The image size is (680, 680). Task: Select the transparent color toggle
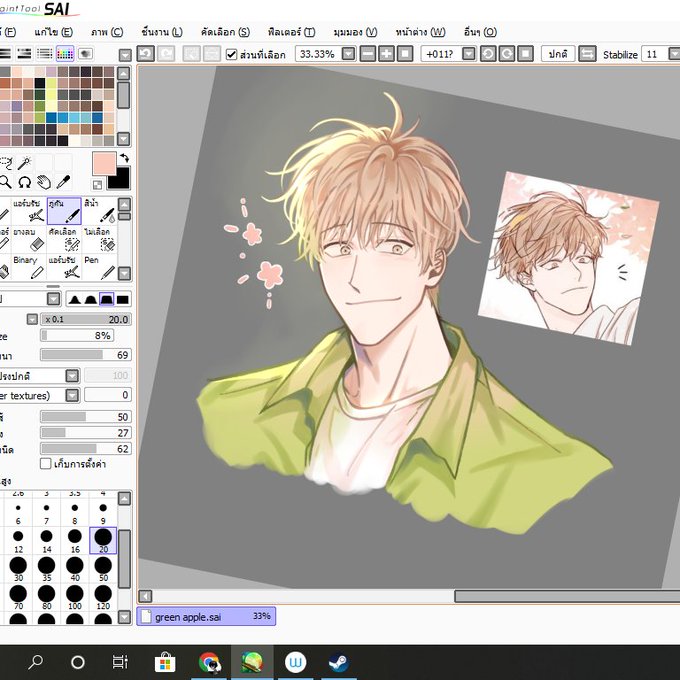pos(98,185)
